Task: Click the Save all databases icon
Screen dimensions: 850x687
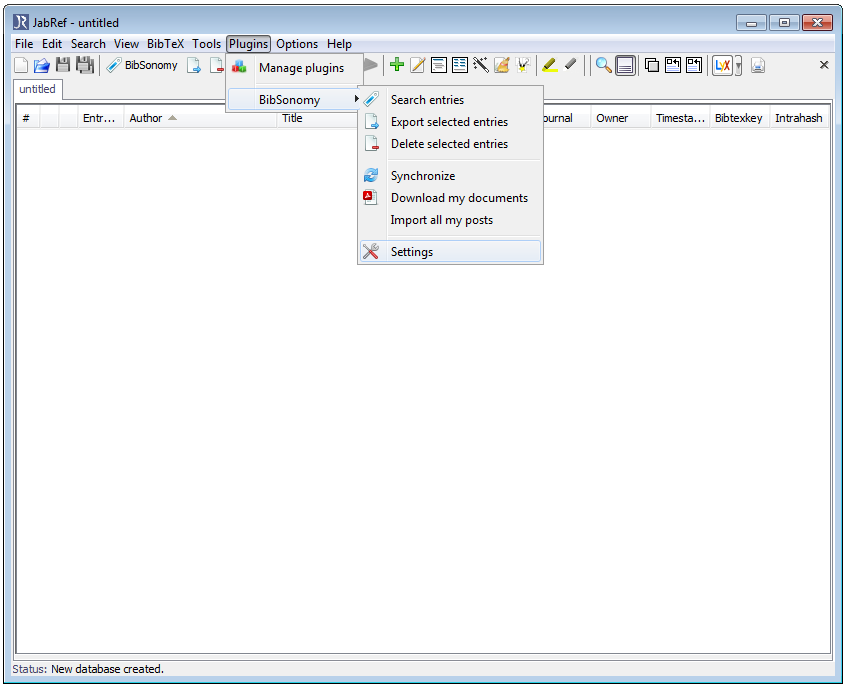Action: tap(85, 65)
